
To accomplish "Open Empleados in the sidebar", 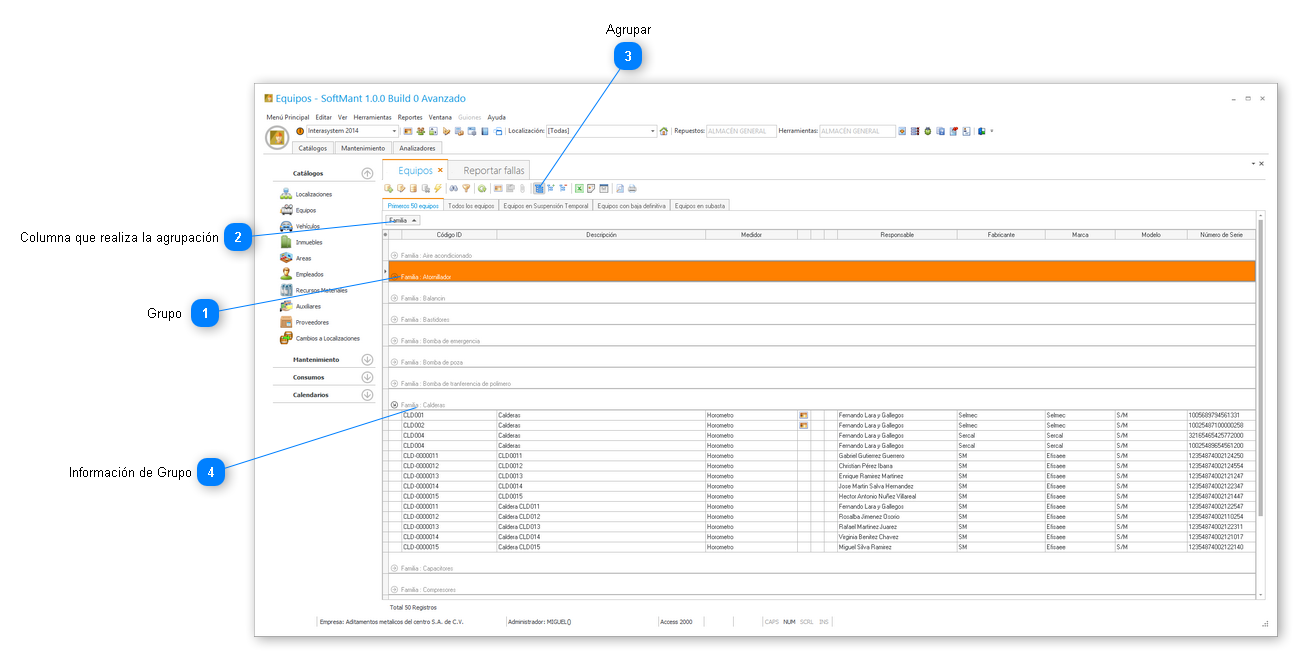I will [x=310, y=274].
